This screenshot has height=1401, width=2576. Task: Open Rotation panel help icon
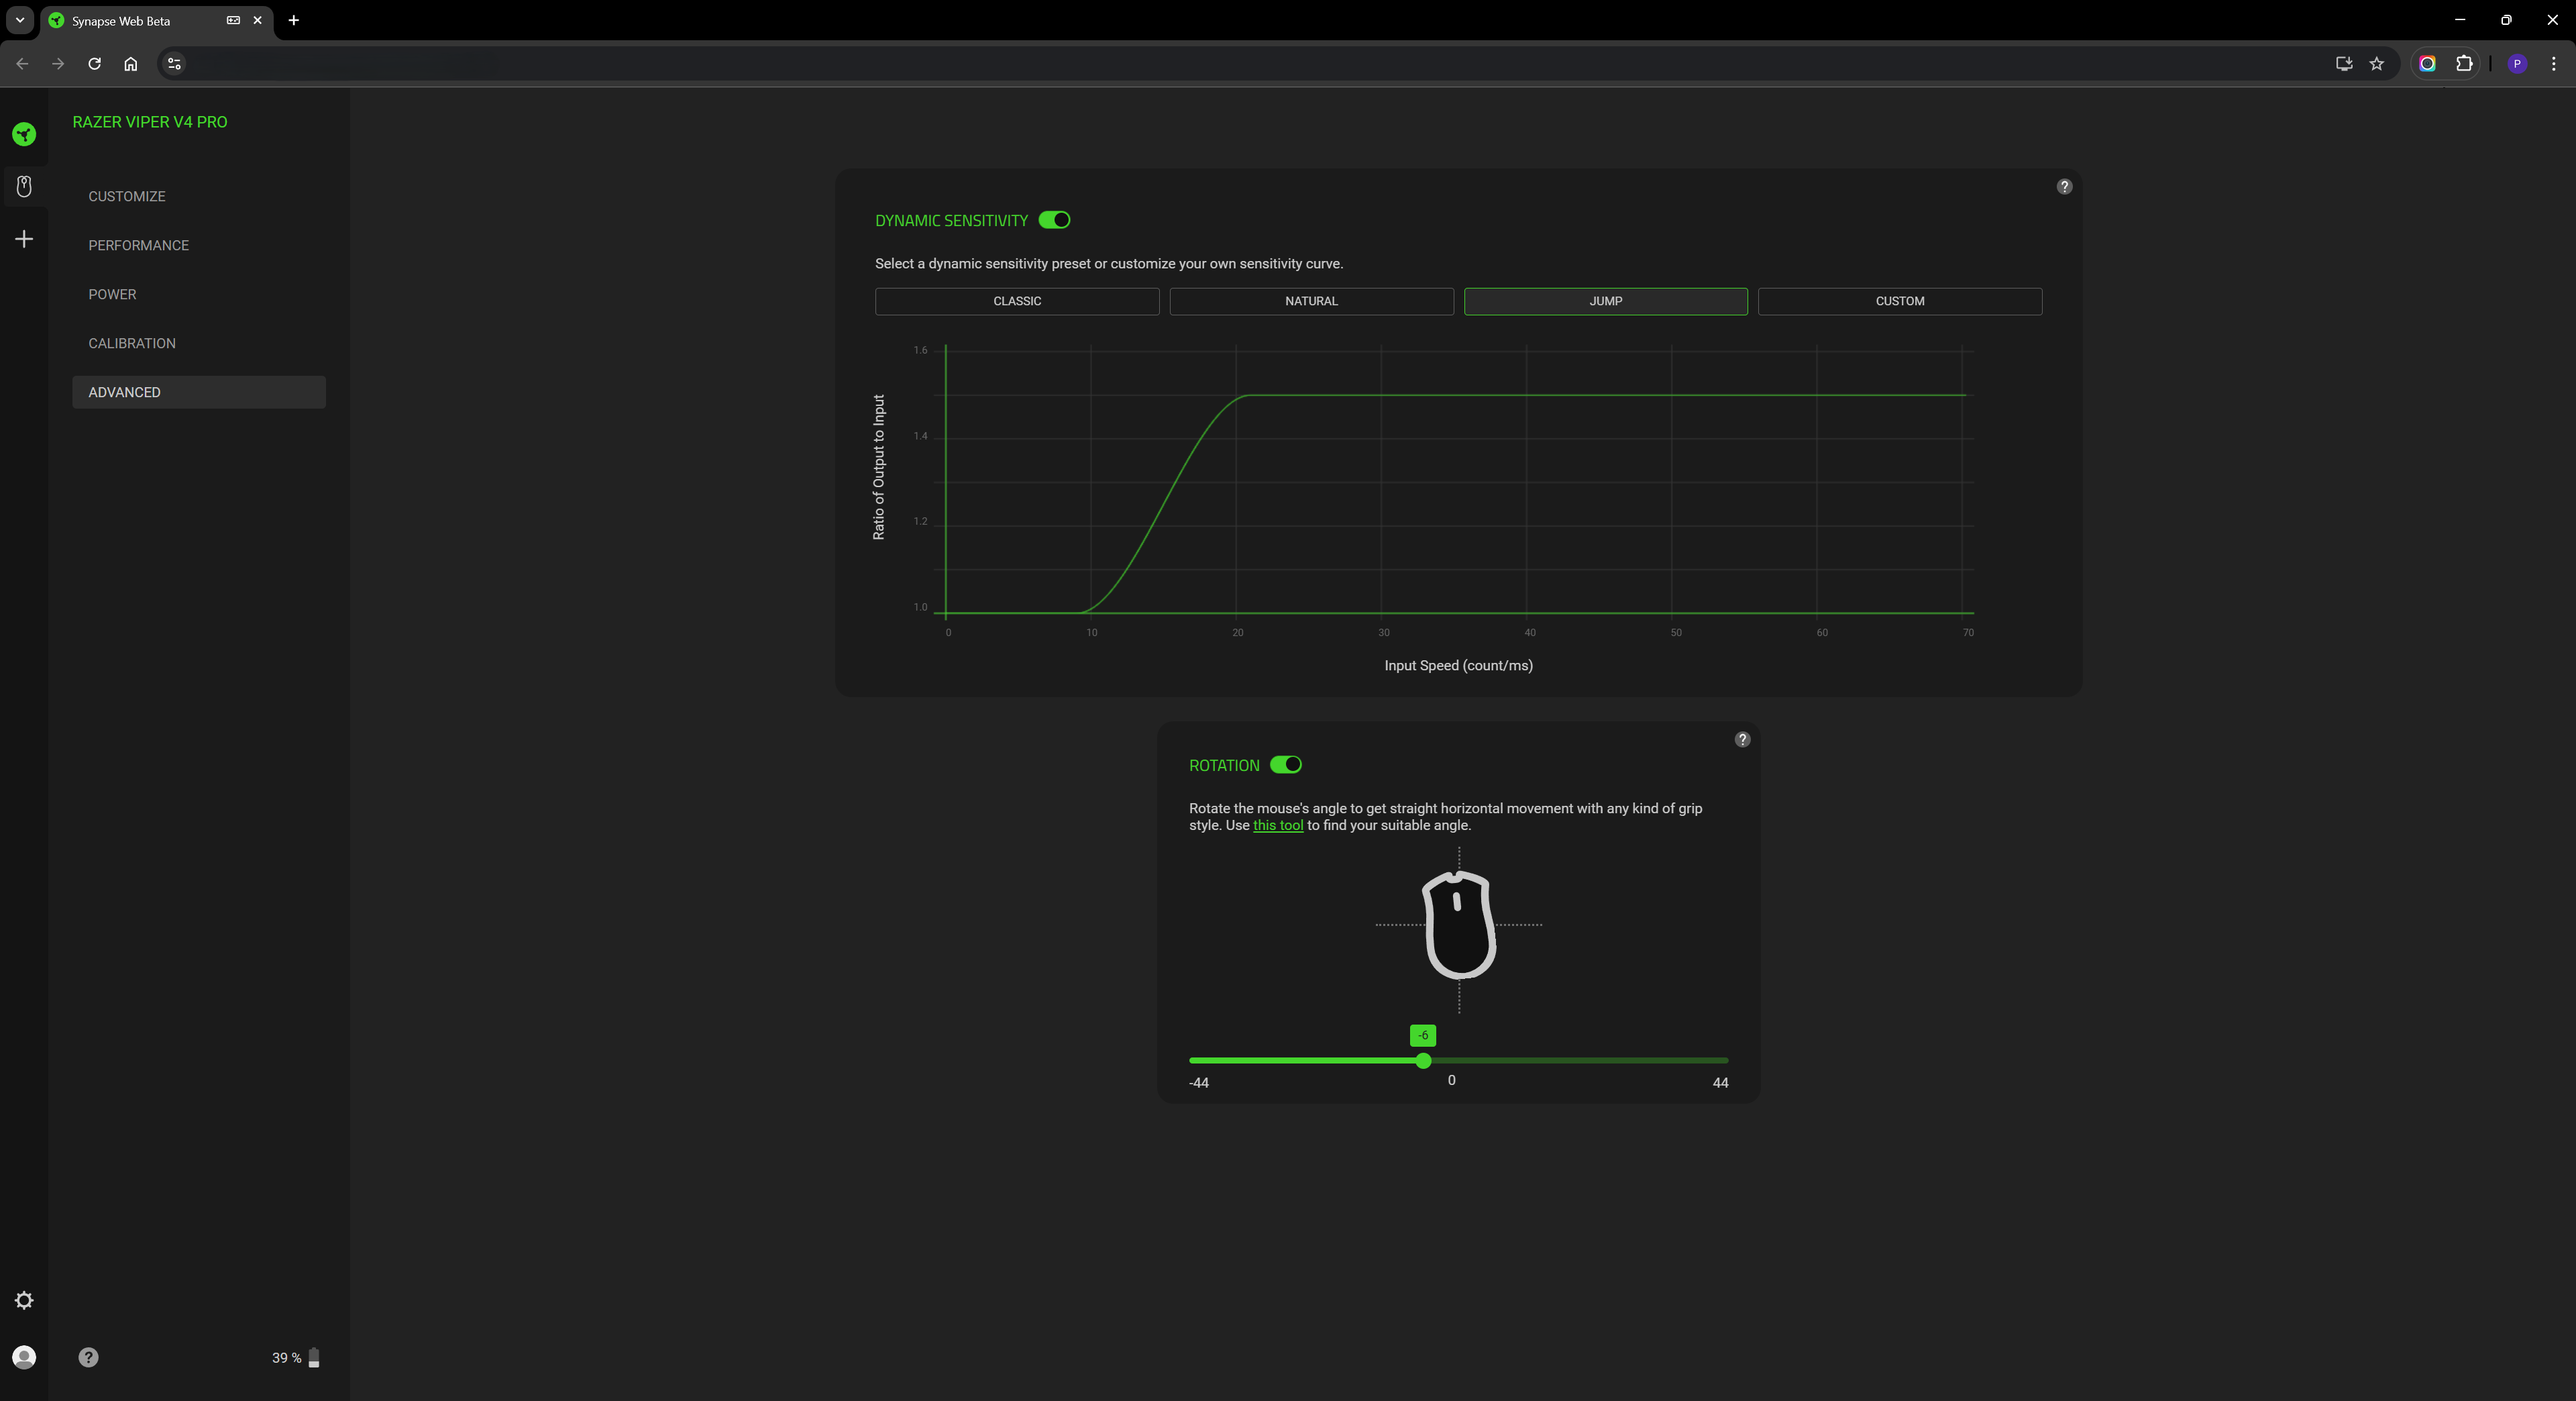coord(1742,740)
